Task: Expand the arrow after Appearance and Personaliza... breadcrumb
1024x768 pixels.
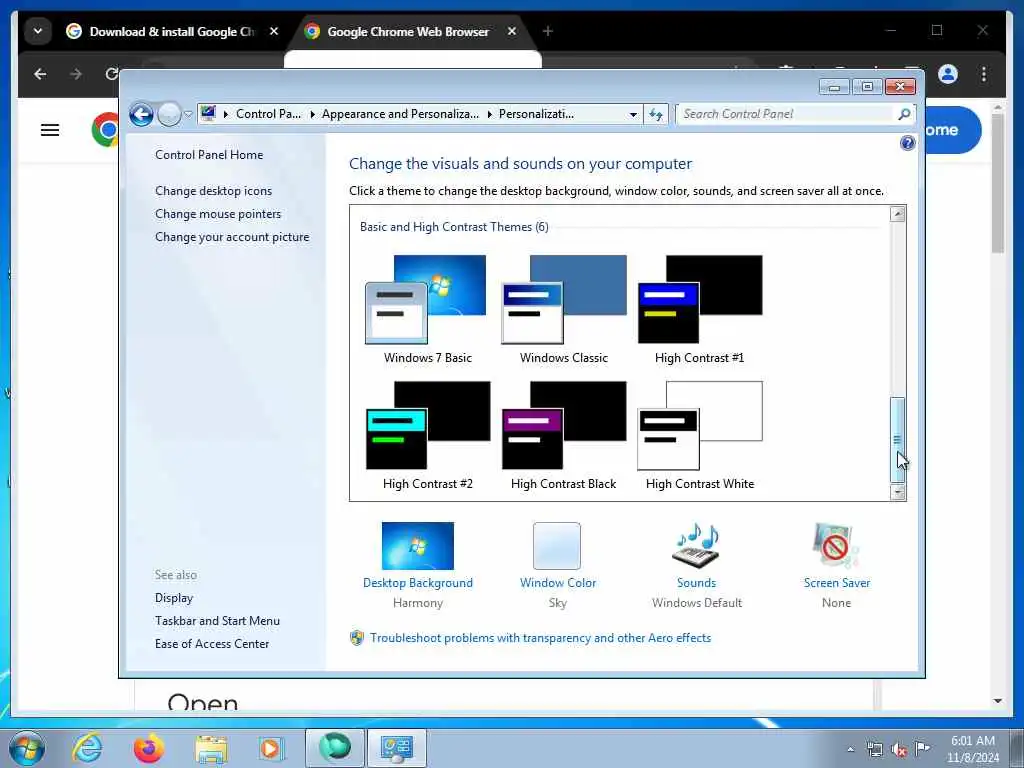Action: (489, 114)
